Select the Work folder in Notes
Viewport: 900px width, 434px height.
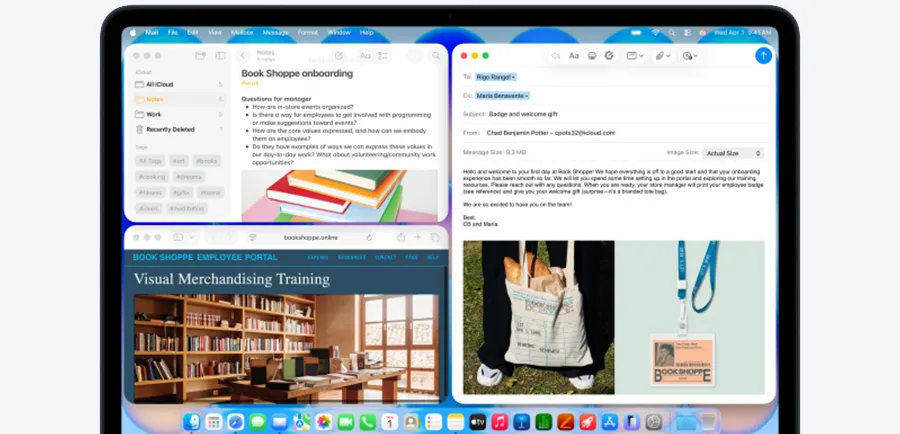point(154,114)
